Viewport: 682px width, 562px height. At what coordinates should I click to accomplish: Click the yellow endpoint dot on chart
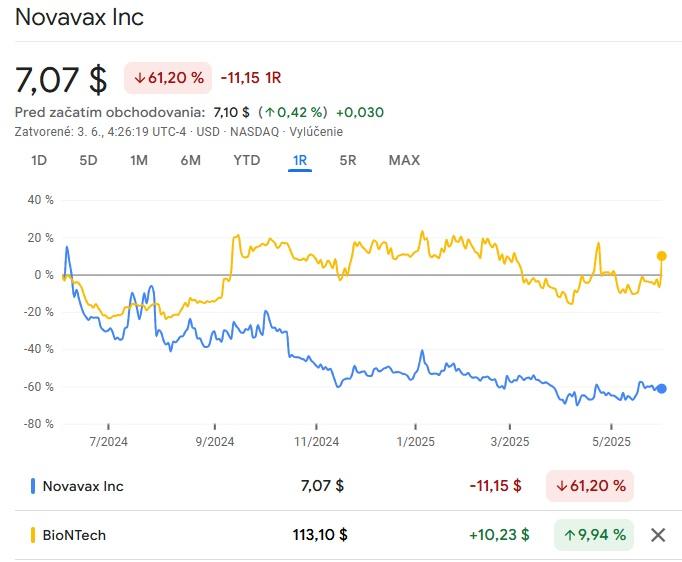661,256
